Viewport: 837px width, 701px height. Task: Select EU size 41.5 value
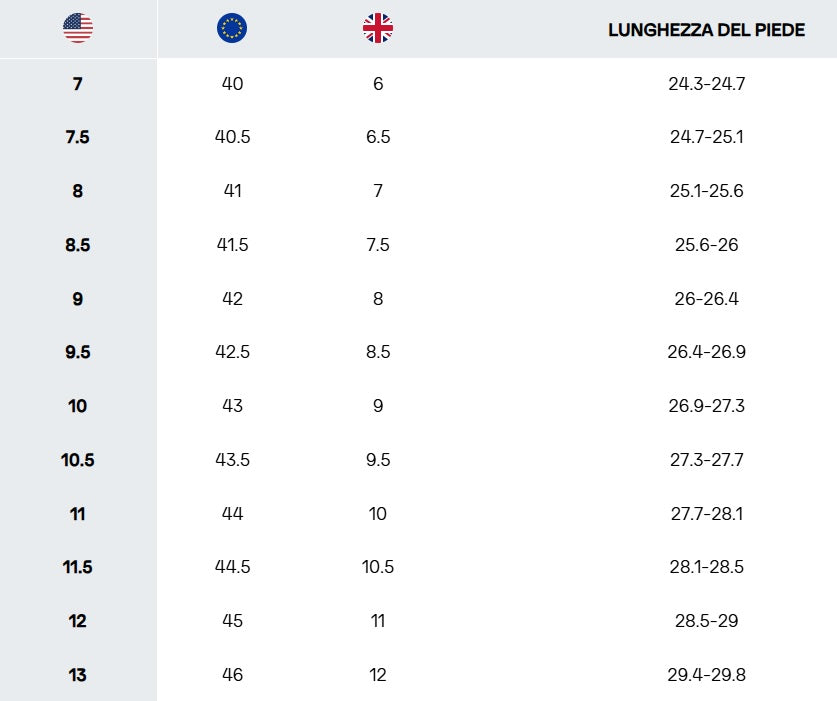click(232, 245)
